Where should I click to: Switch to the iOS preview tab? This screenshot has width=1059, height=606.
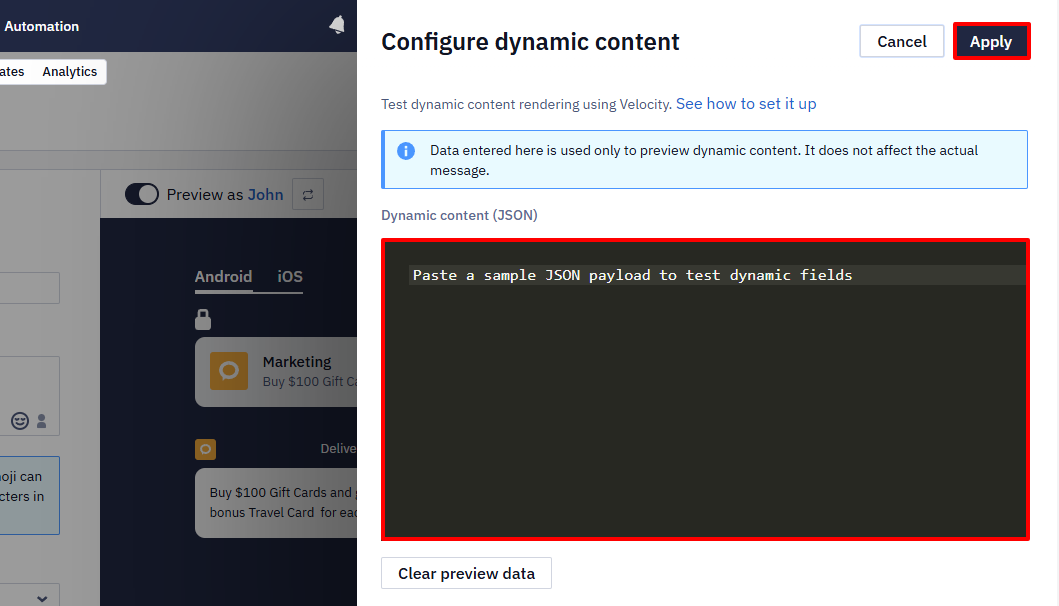[290, 276]
